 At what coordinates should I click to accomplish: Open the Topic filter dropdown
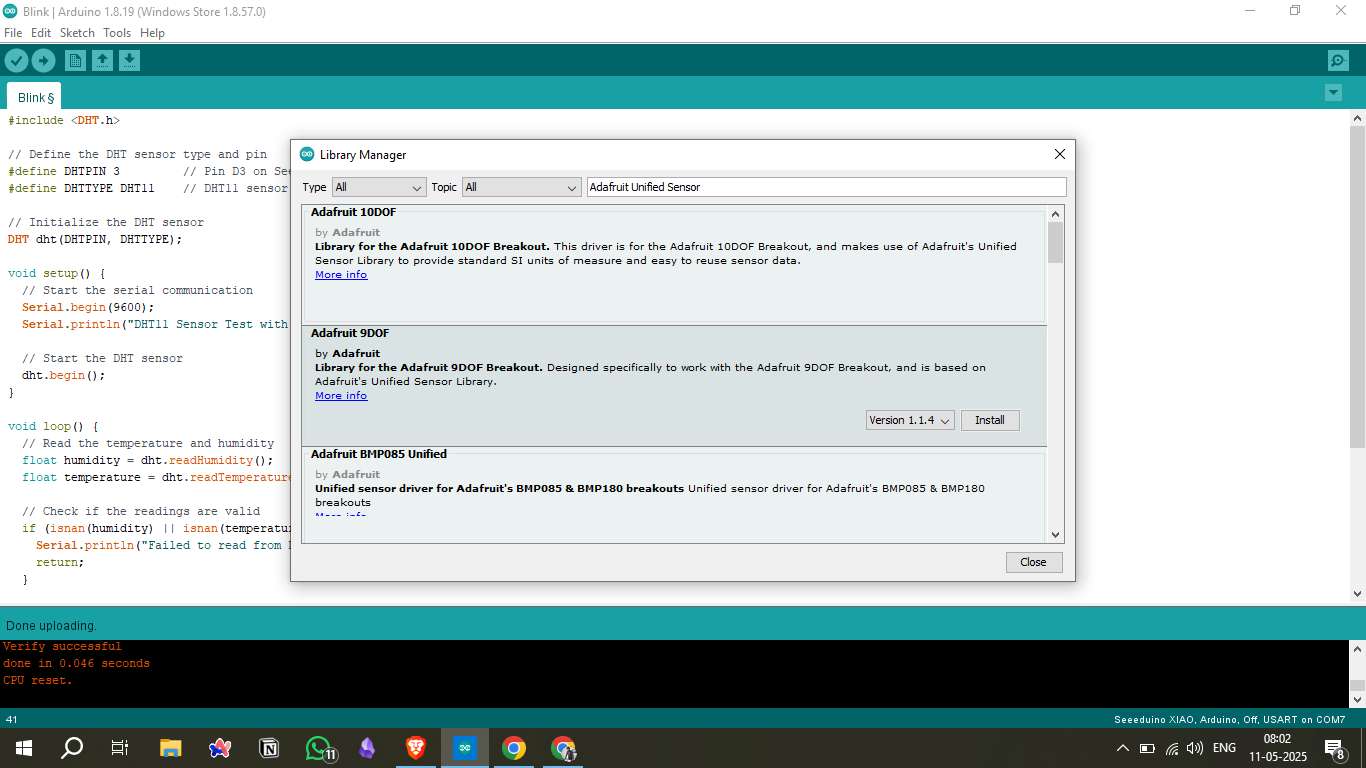pos(521,187)
